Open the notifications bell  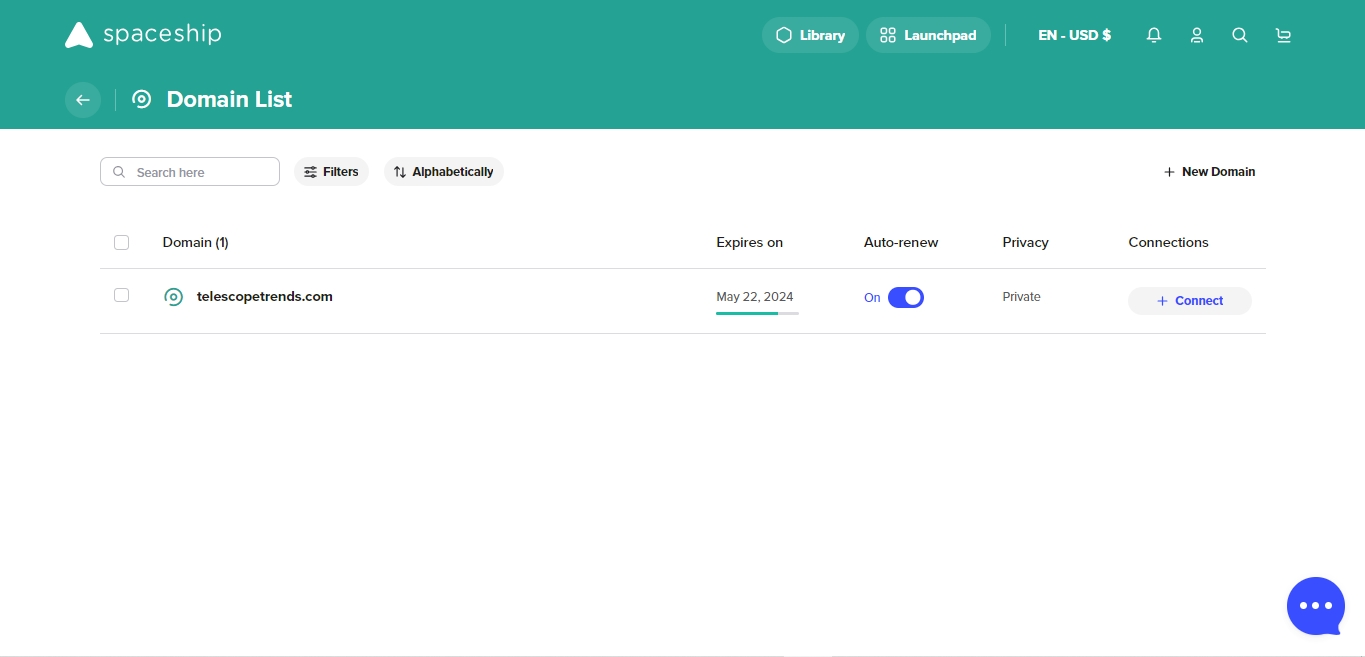[1154, 35]
